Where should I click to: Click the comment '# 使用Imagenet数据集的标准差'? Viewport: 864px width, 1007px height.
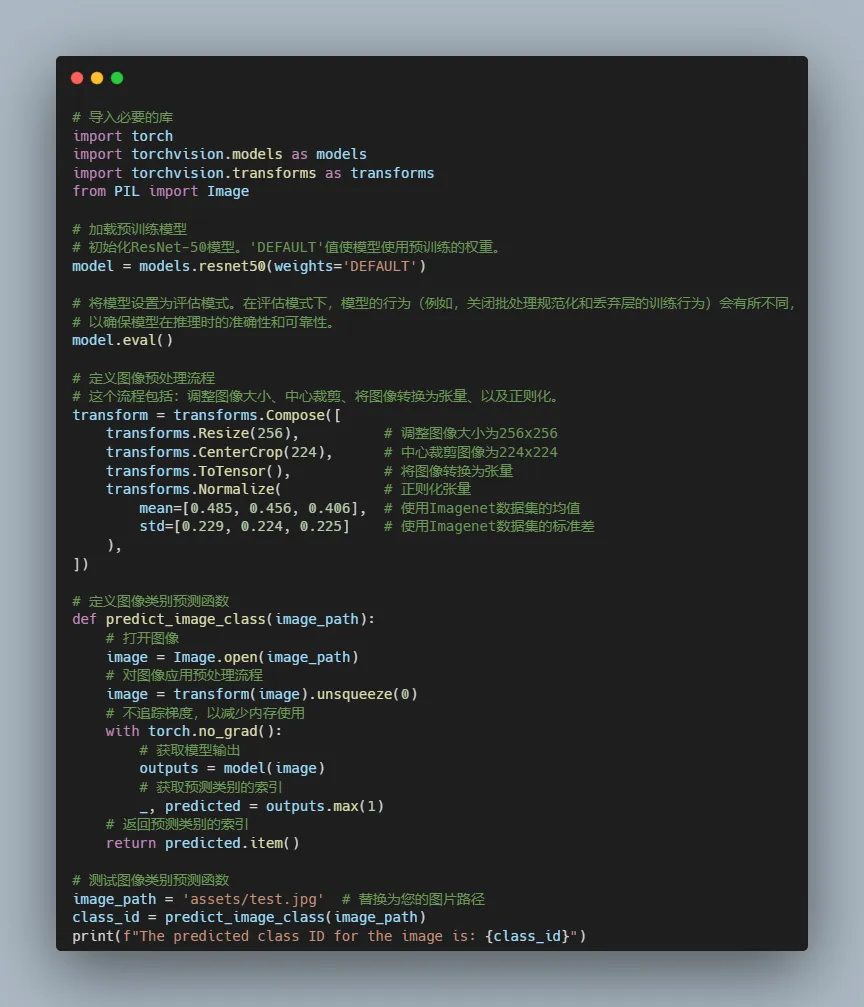(x=489, y=527)
